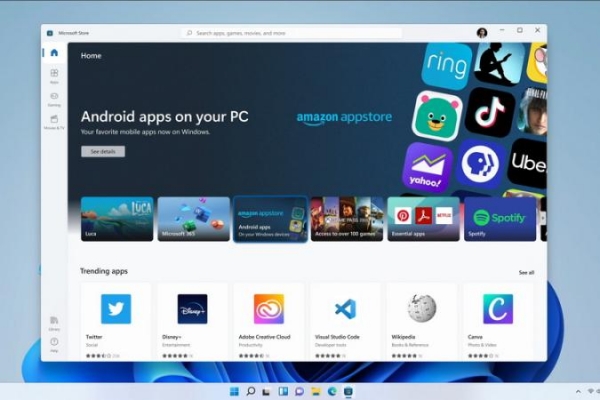600x400 pixels.
Task: Open the Home tab in sidebar
Action: pos(54,52)
